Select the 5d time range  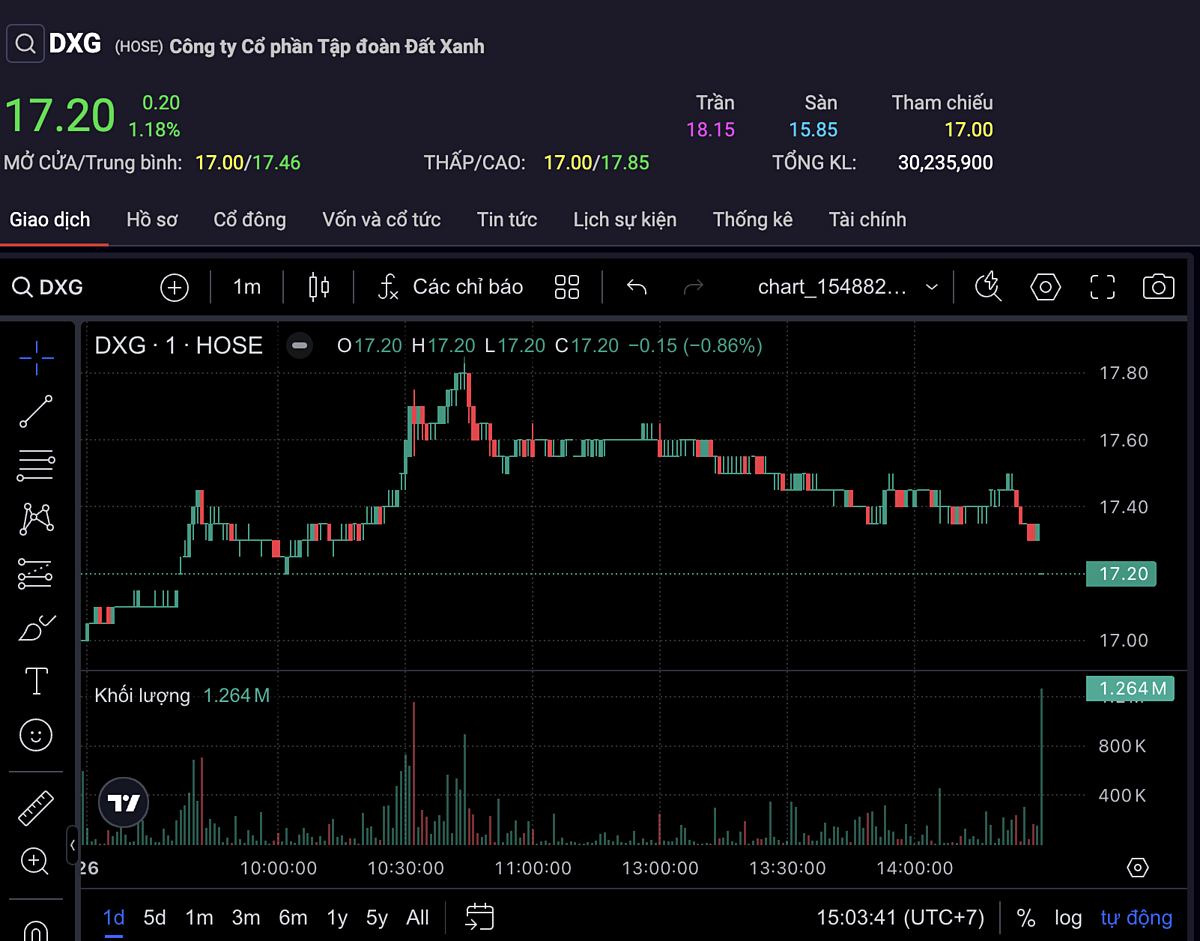155,917
